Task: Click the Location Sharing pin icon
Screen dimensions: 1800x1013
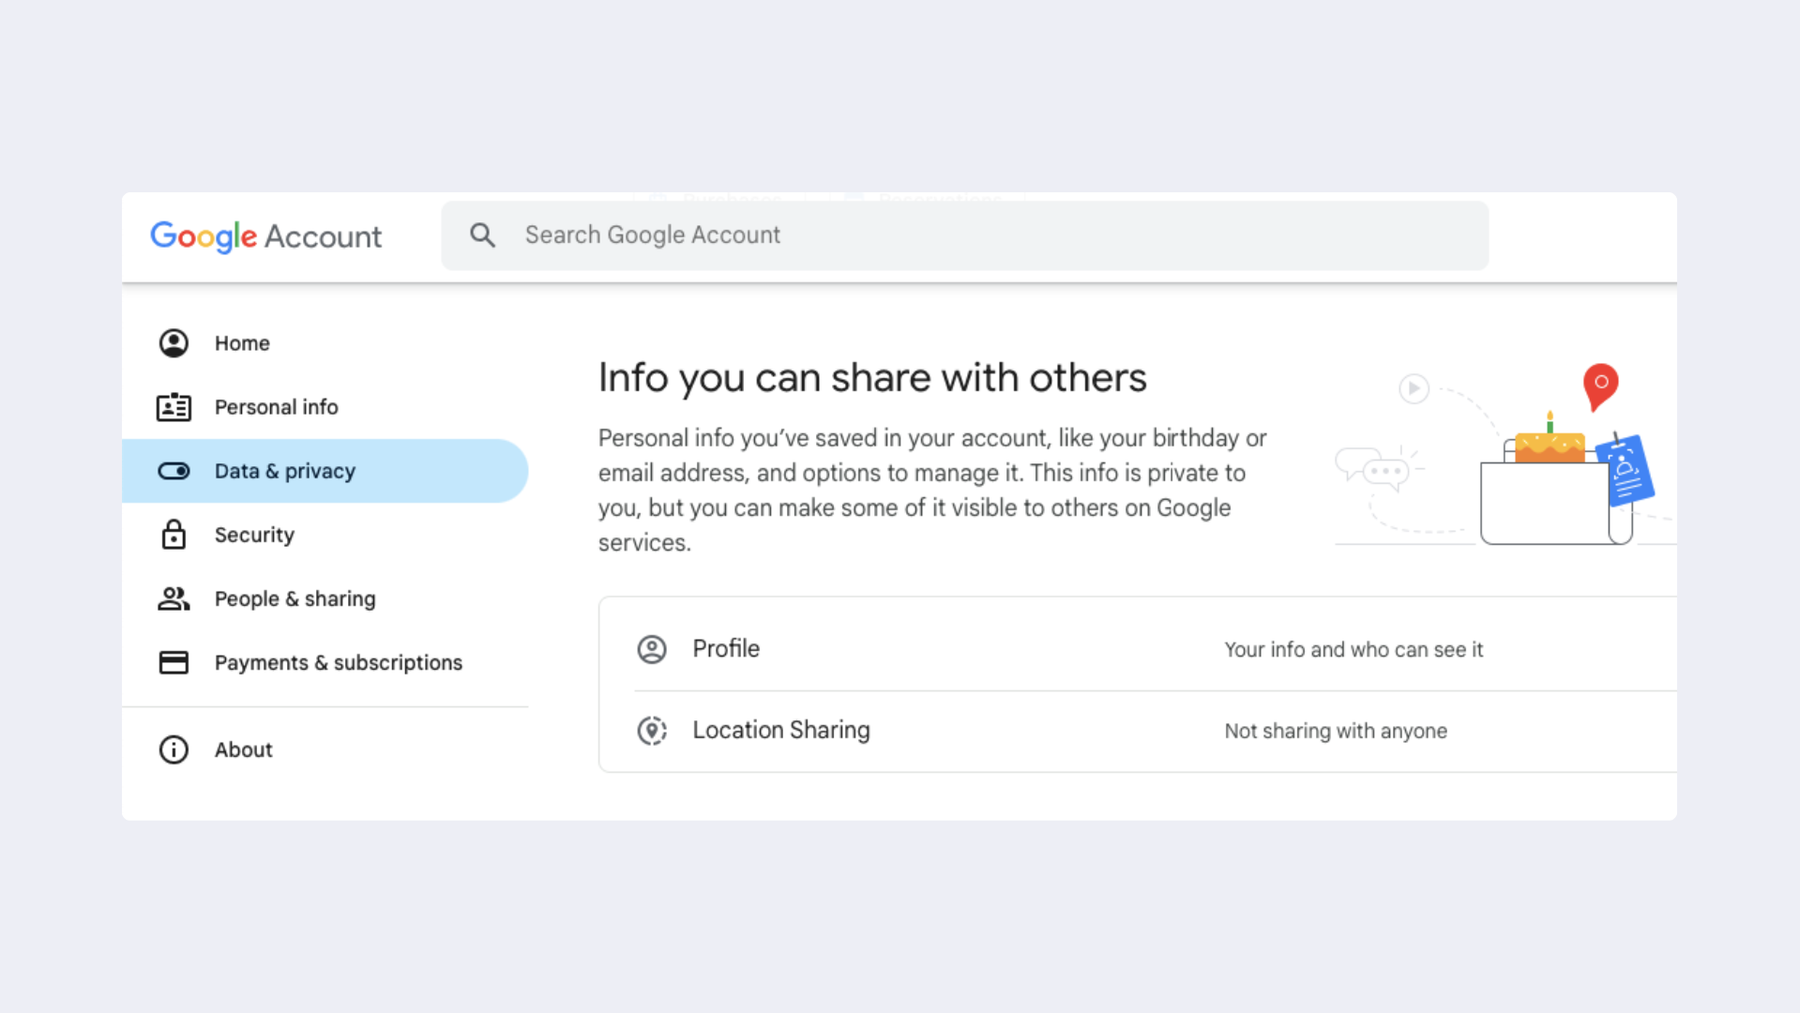Action: point(652,731)
